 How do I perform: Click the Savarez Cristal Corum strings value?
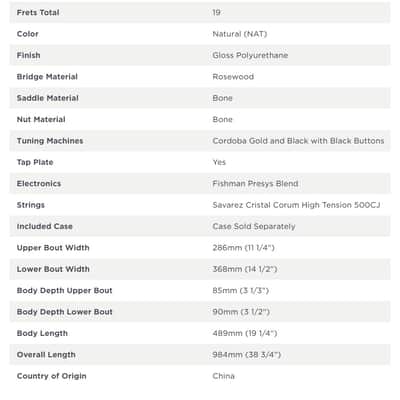point(296,205)
